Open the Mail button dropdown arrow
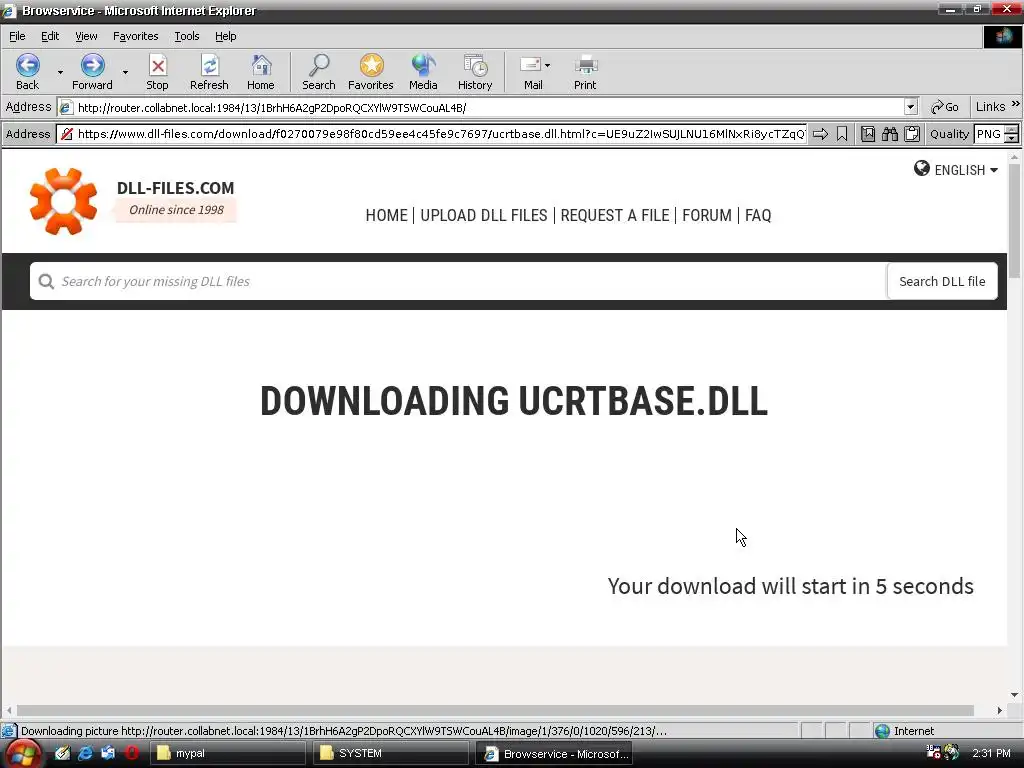 coord(547,65)
